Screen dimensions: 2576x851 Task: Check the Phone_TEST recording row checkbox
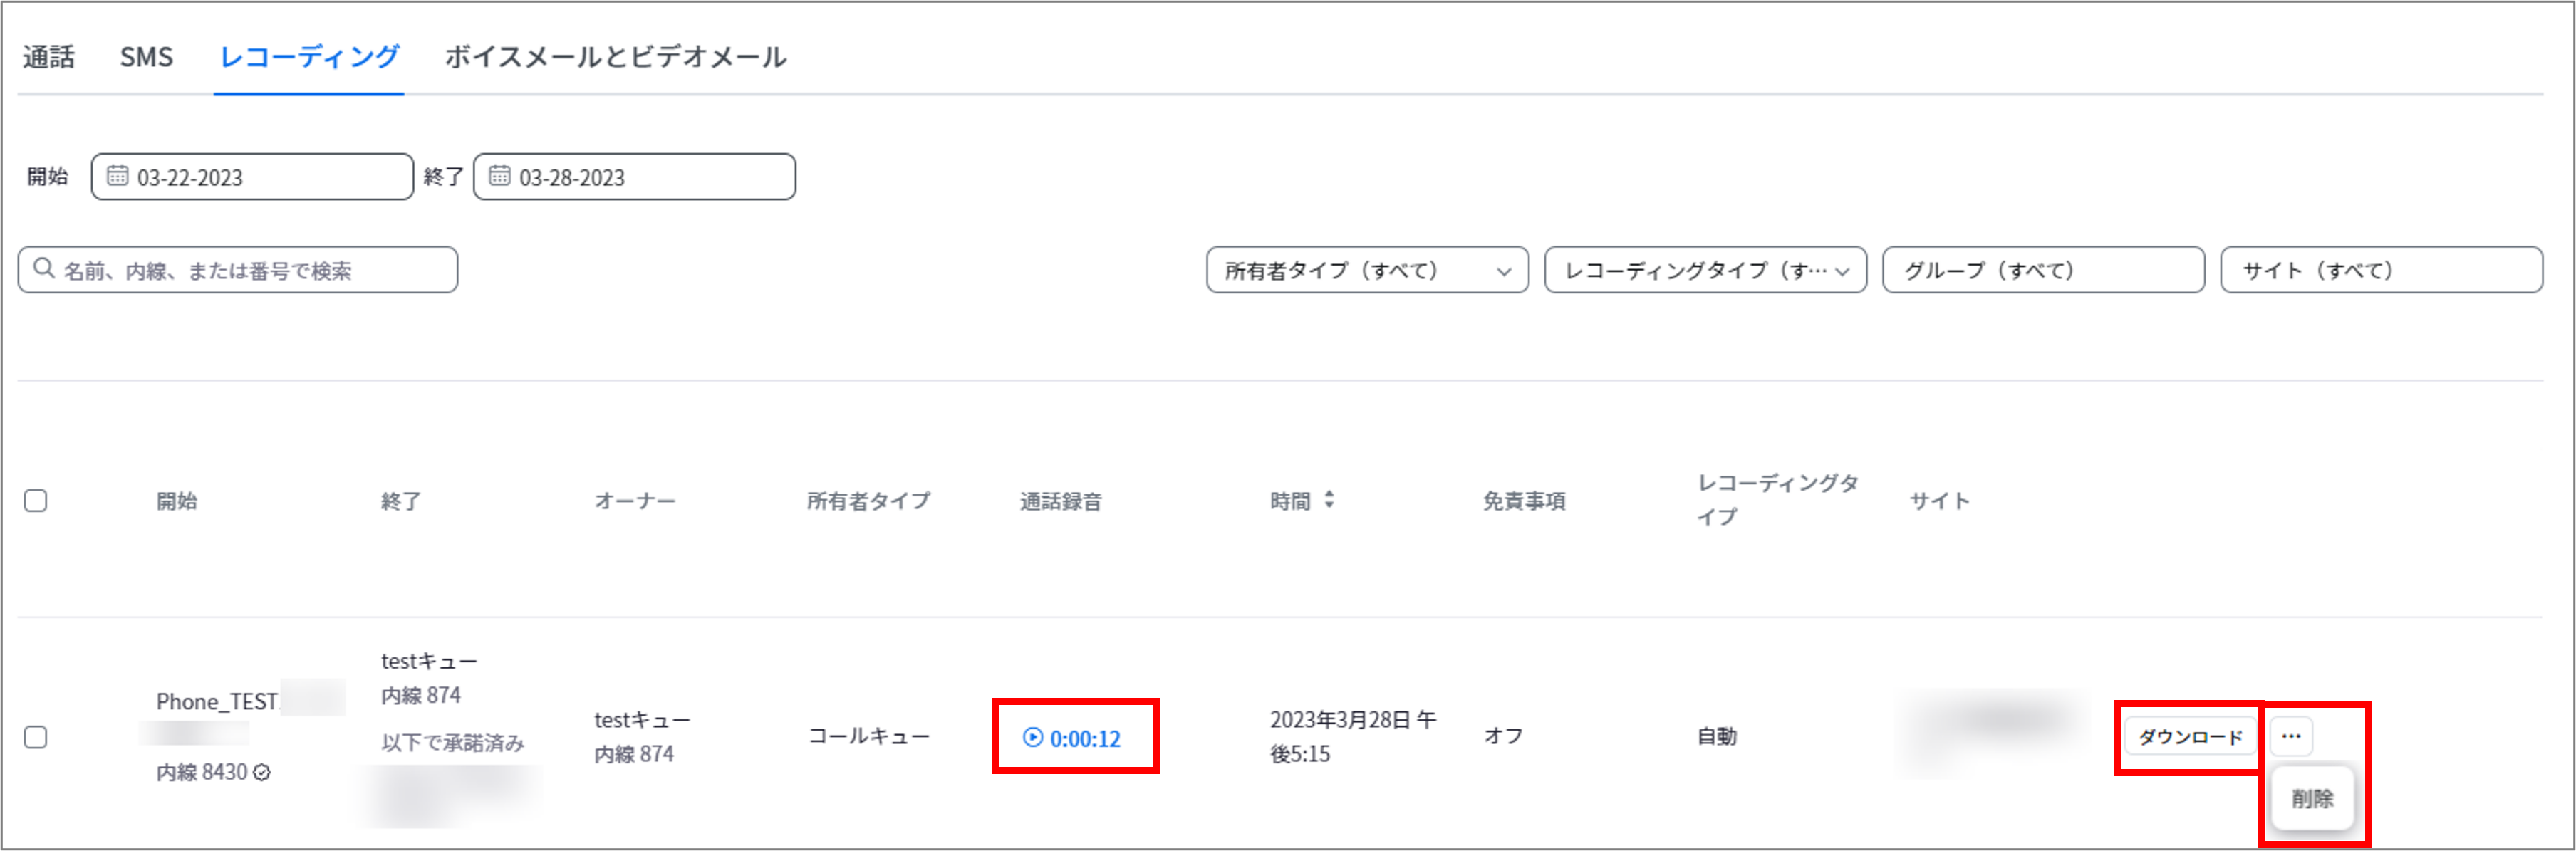tap(36, 737)
